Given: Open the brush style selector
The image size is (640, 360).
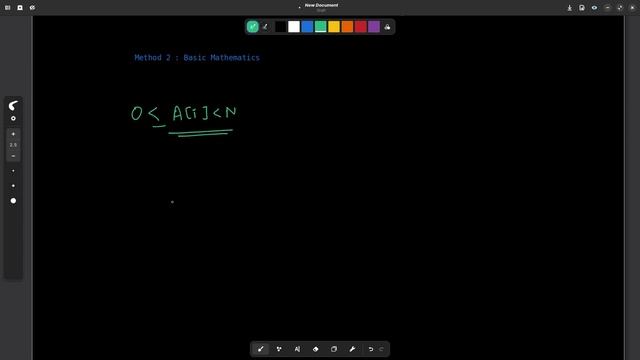Looking at the screenshot, I should coord(13,106).
